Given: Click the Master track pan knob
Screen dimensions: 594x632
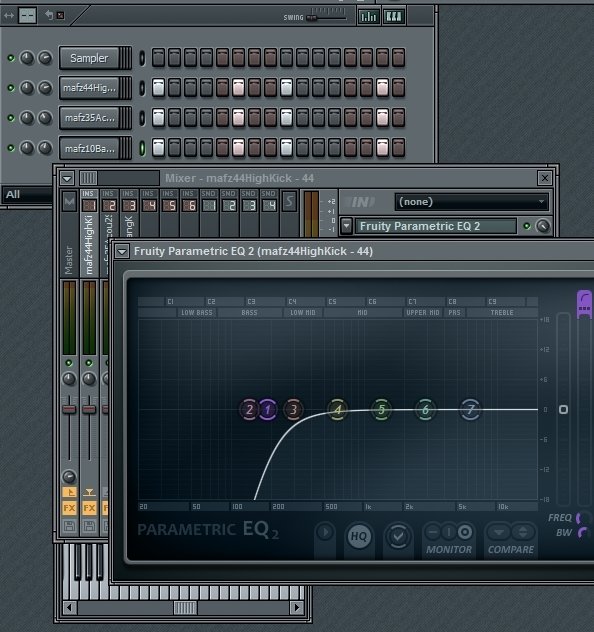Looking at the screenshot, I should pos(69,379).
